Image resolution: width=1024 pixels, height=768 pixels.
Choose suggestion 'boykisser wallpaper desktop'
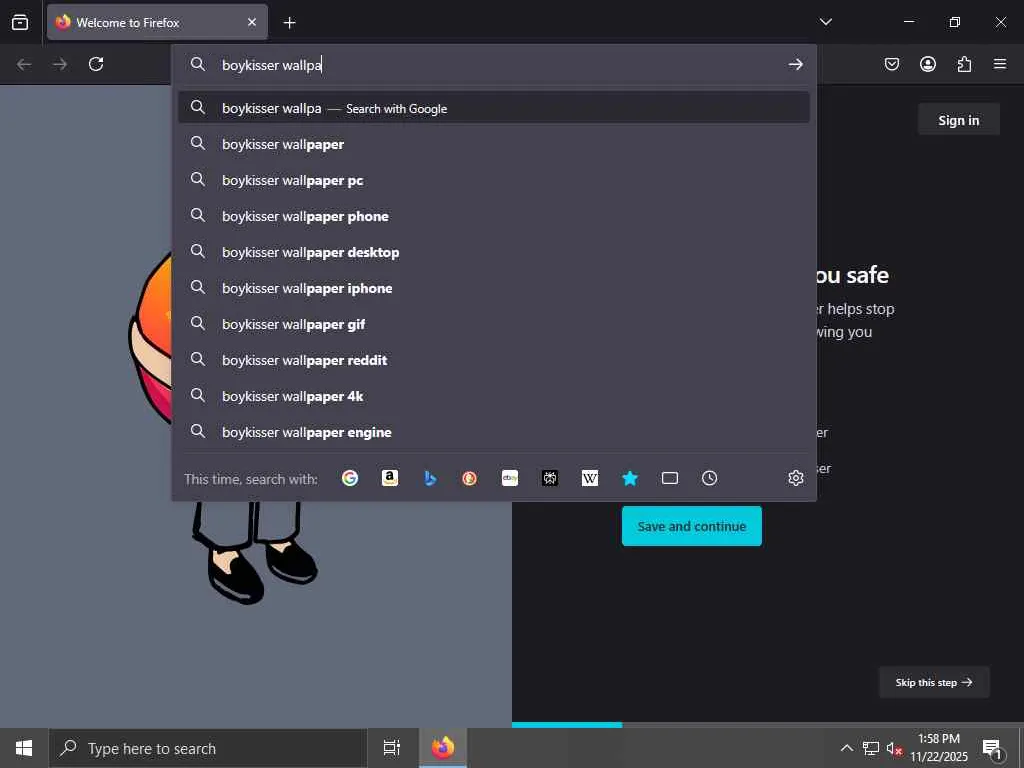click(494, 251)
